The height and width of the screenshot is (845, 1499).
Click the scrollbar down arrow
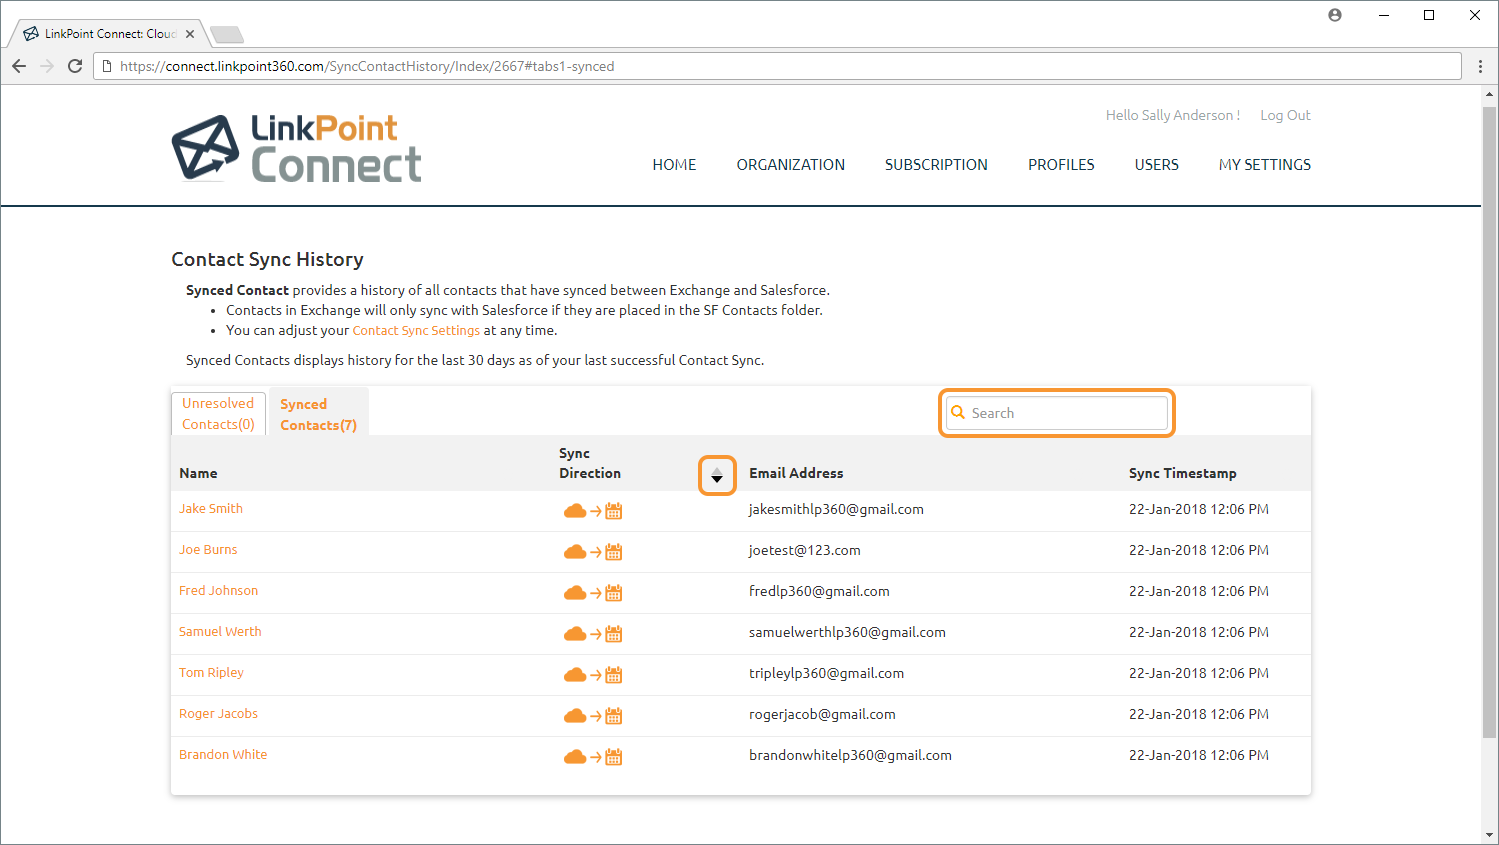[1490, 835]
